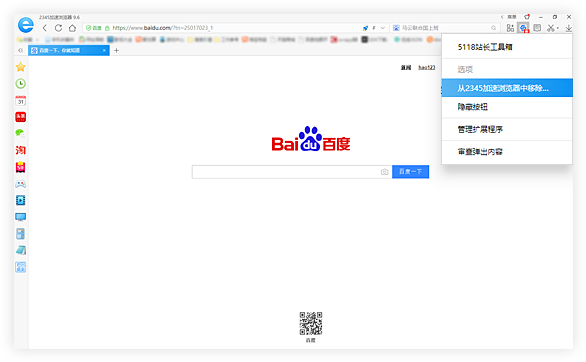Select 隐藏按钮 from the menu
This screenshot has height=362, width=586.
(507, 107)
